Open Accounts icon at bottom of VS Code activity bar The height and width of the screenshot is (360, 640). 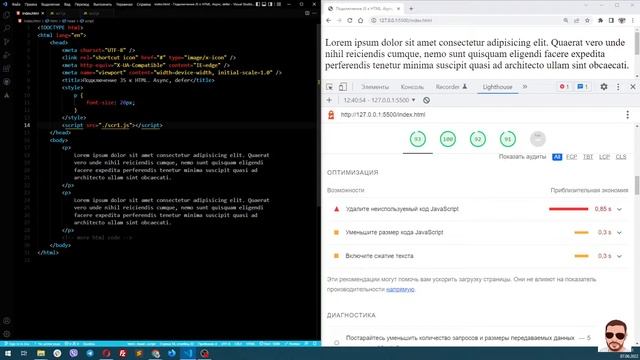coord(7,321)
